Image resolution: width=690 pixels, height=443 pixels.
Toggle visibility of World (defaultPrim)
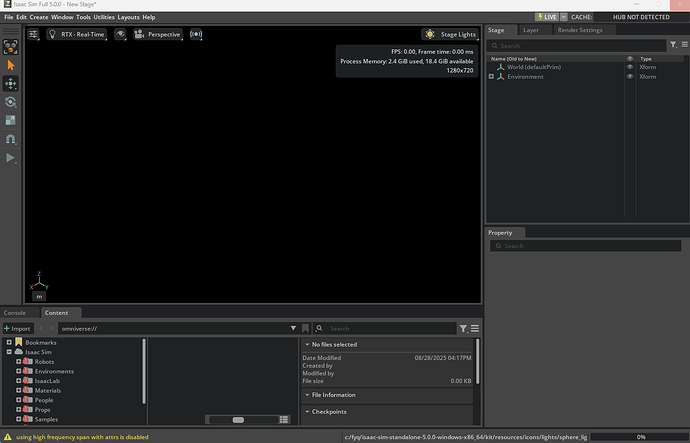point(630,67)
